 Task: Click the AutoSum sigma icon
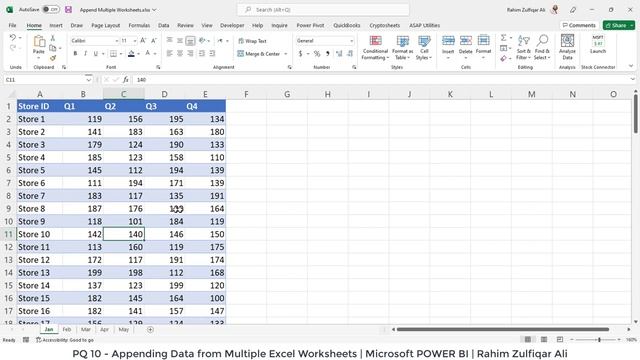[503, 38]
